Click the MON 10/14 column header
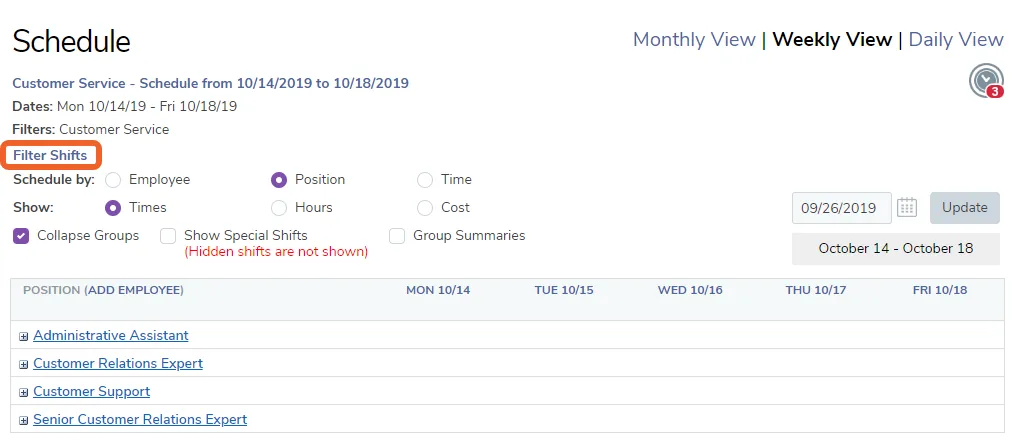Viewport: 1016px width, 433px height. pyautogui.click(x=438, y=290)
